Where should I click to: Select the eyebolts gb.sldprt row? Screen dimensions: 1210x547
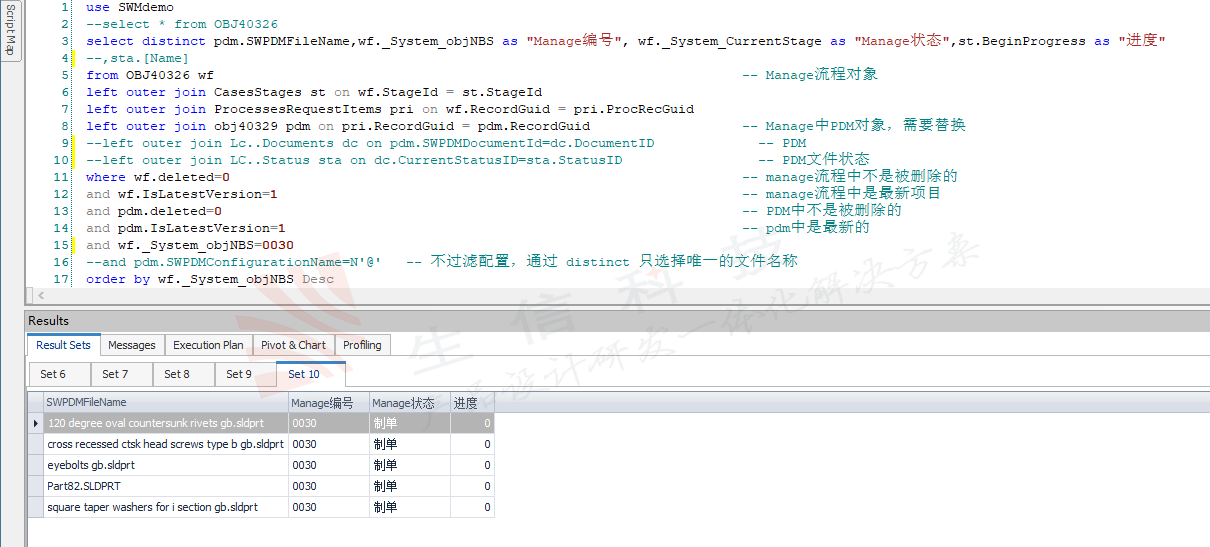pyautogui.click(x=166, y=465)
